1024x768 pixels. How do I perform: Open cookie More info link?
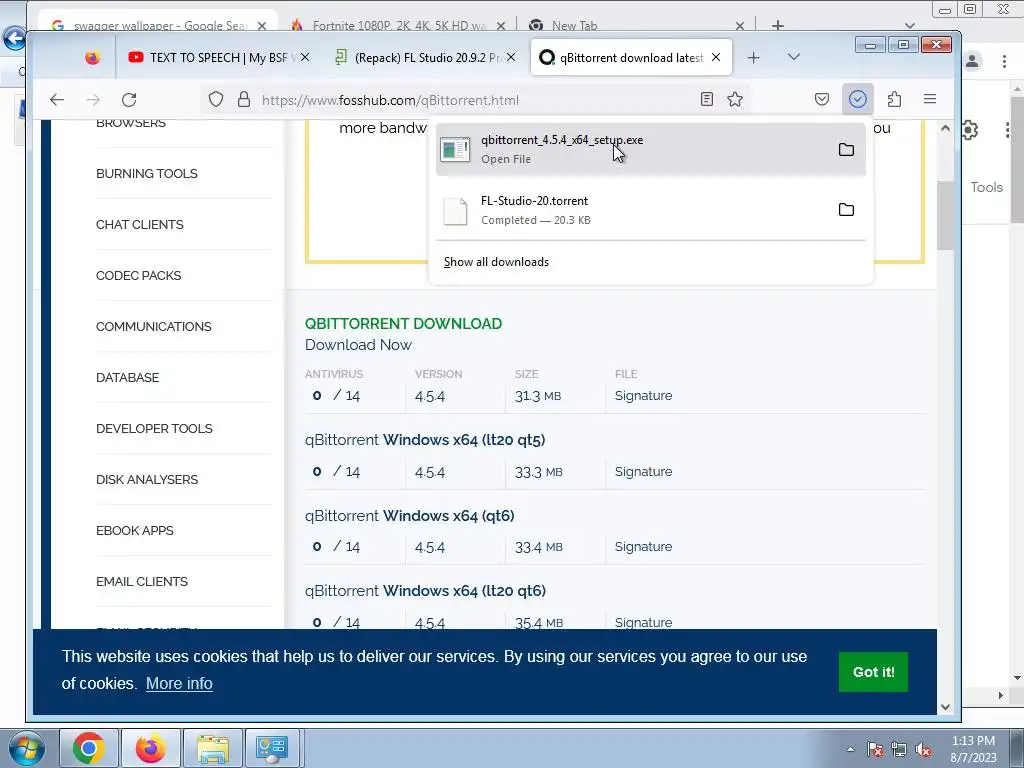tap(179, 683)
